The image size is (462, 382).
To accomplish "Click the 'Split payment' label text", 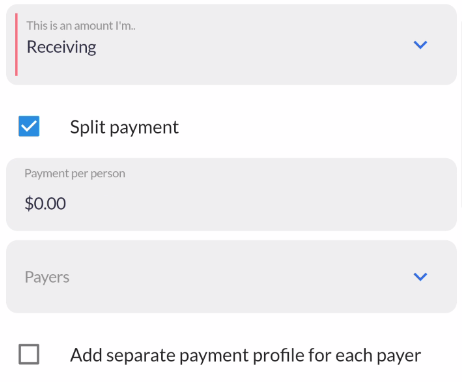I will [124, 127].
